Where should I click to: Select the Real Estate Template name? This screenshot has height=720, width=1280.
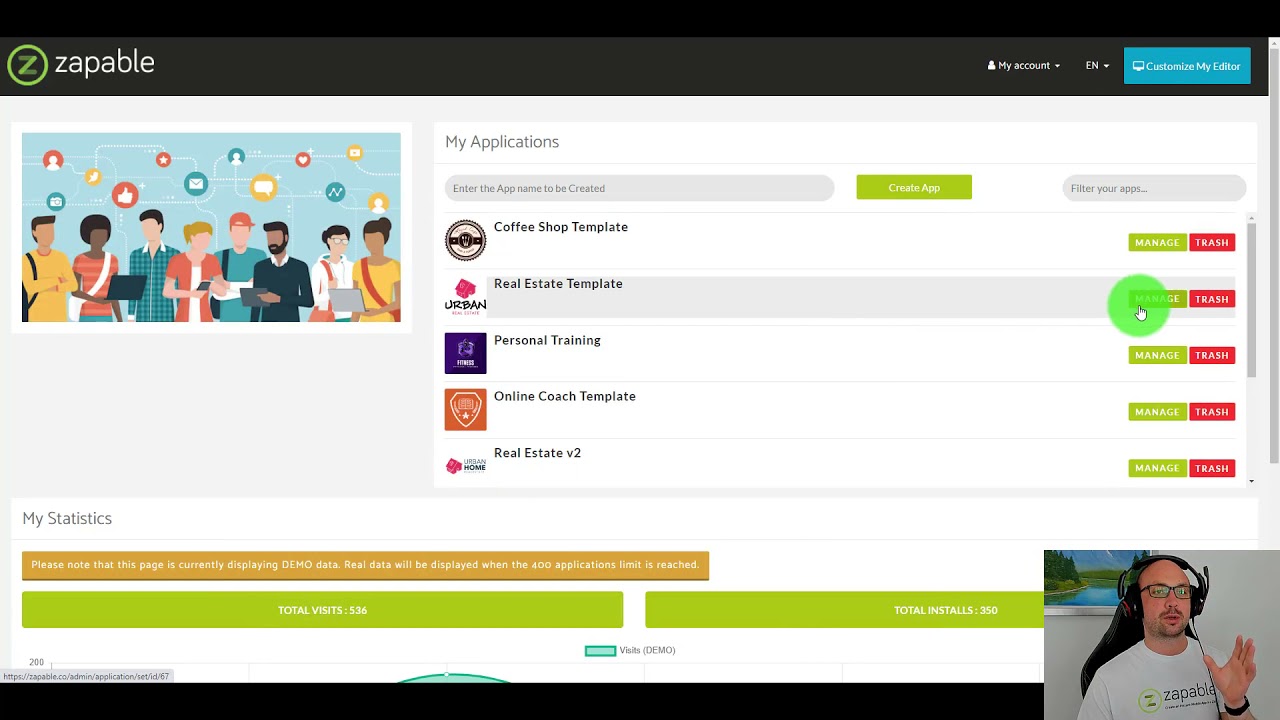(558, 284)
